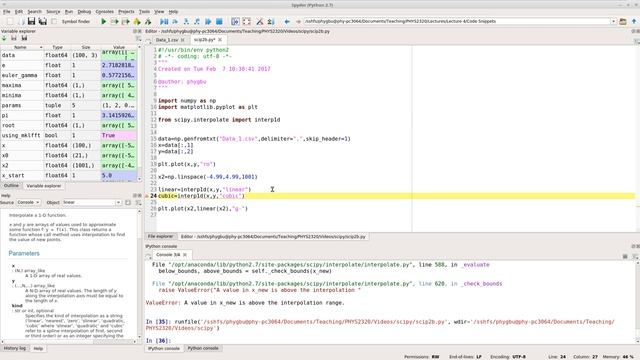Open the Help Source Console dropdown
Image resolution: width=640 pixels, height=360 pixels.
click(x=28, y=202)
